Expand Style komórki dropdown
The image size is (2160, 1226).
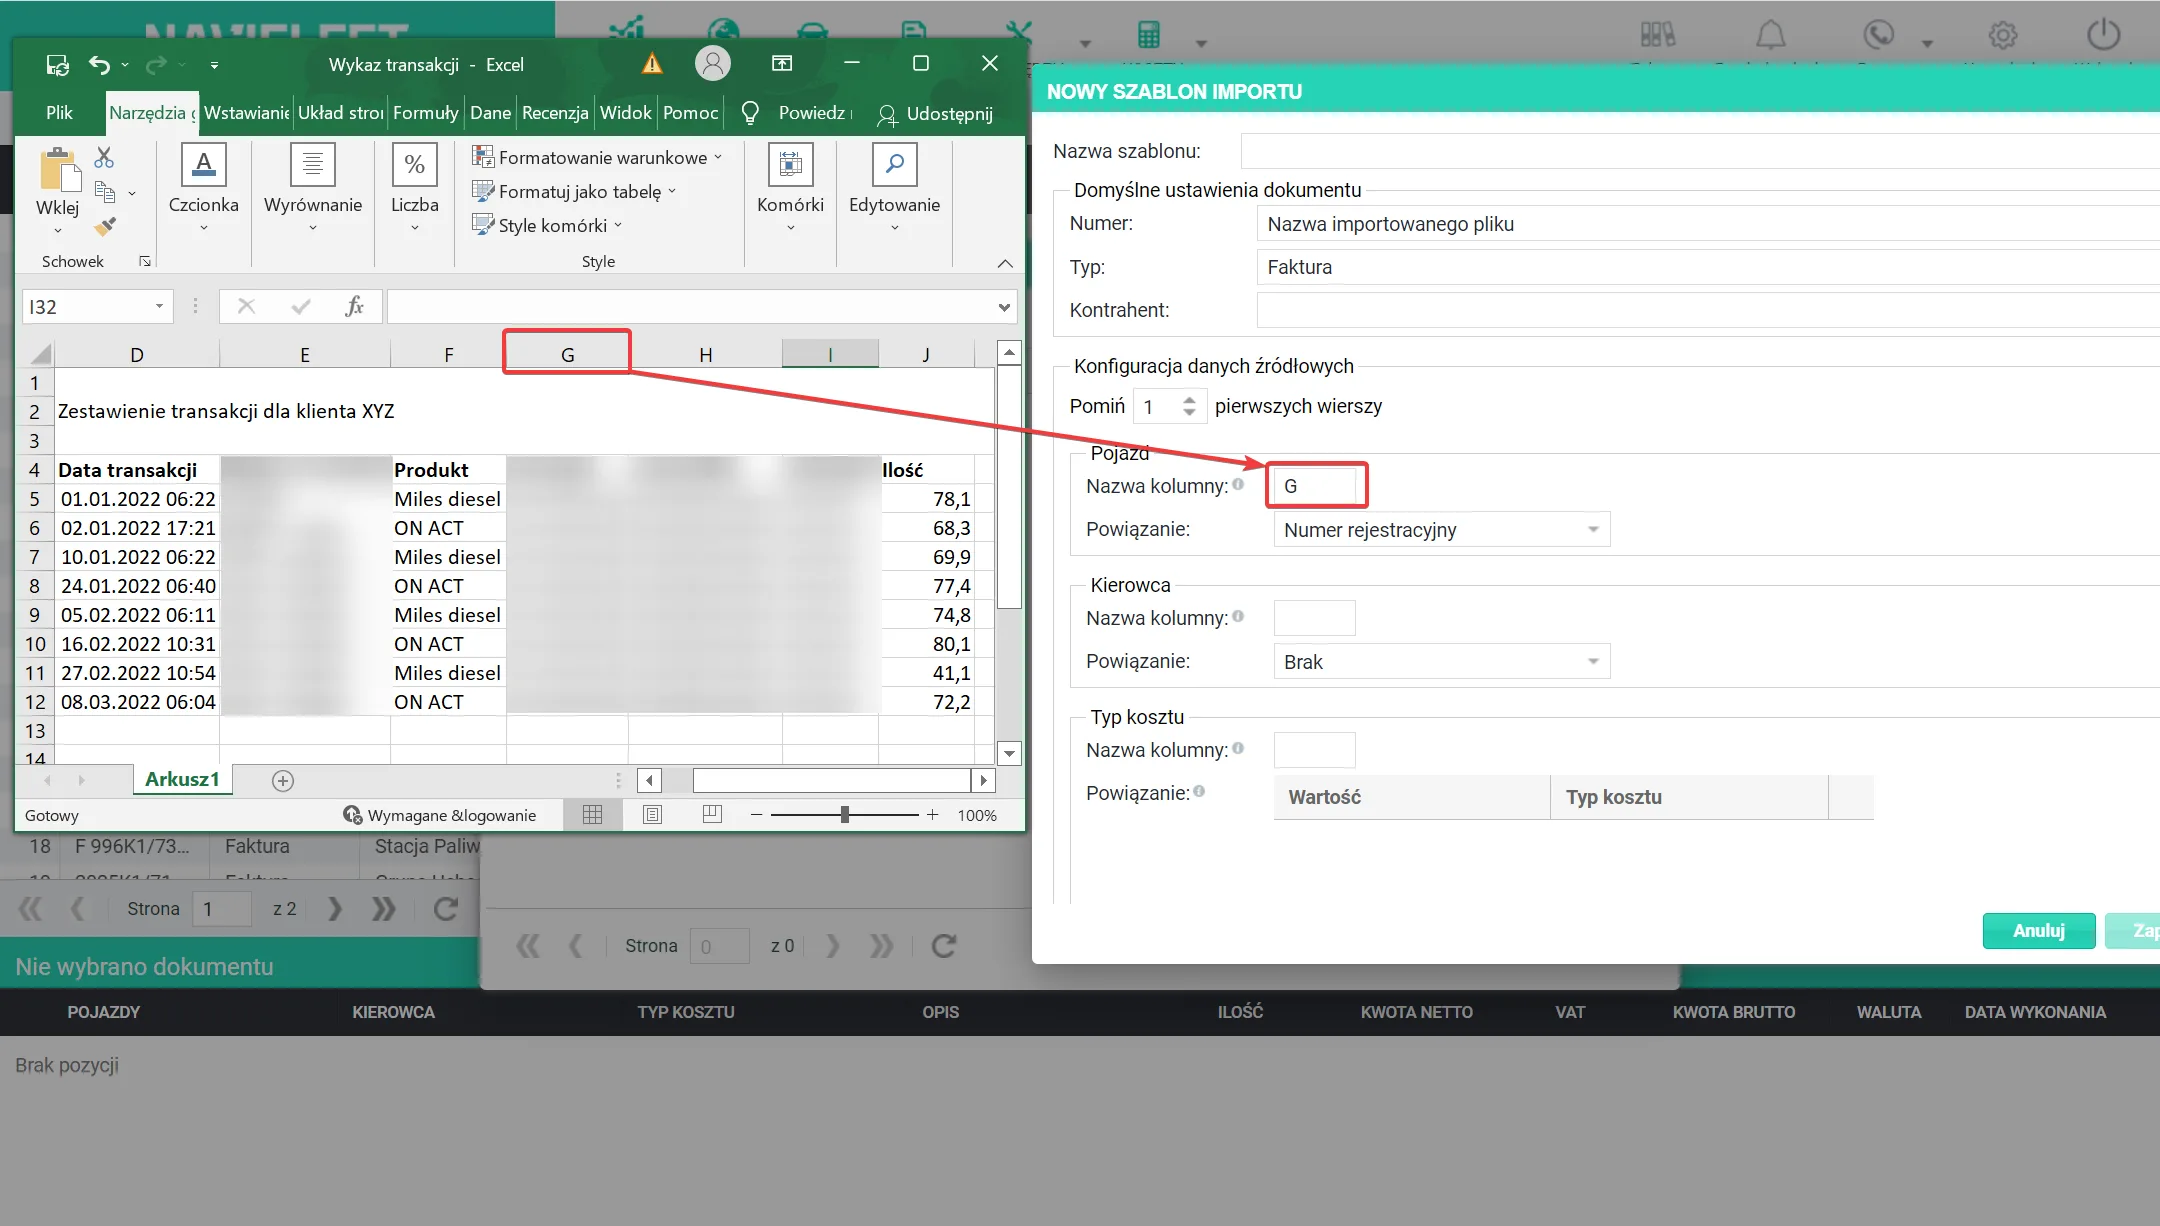(618, 226)
